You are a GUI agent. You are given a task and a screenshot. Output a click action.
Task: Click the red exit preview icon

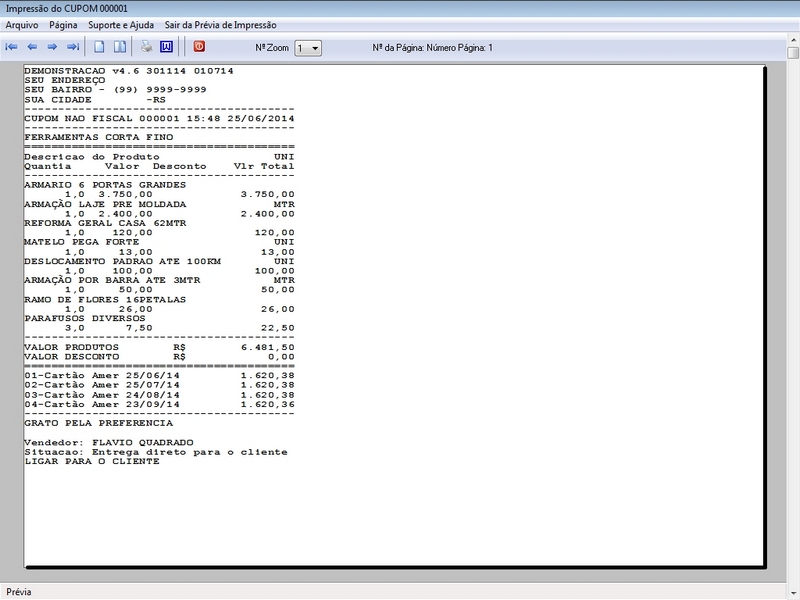click(x=198, y=45)
